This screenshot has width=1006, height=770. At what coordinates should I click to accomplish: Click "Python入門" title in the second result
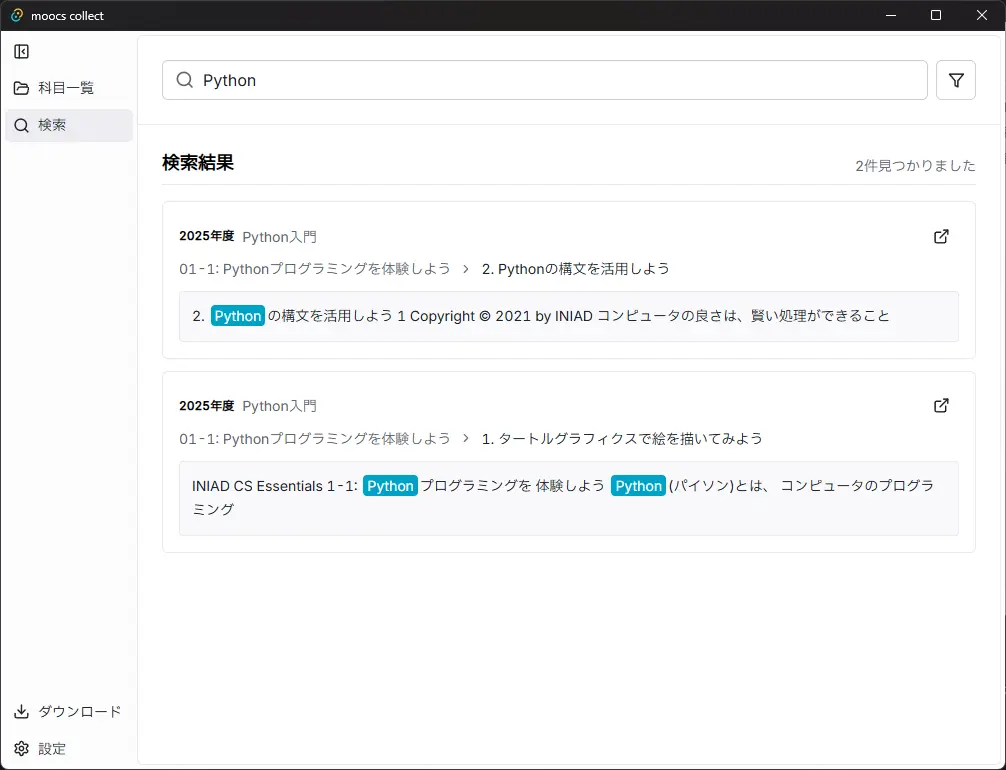pos(279,406)
